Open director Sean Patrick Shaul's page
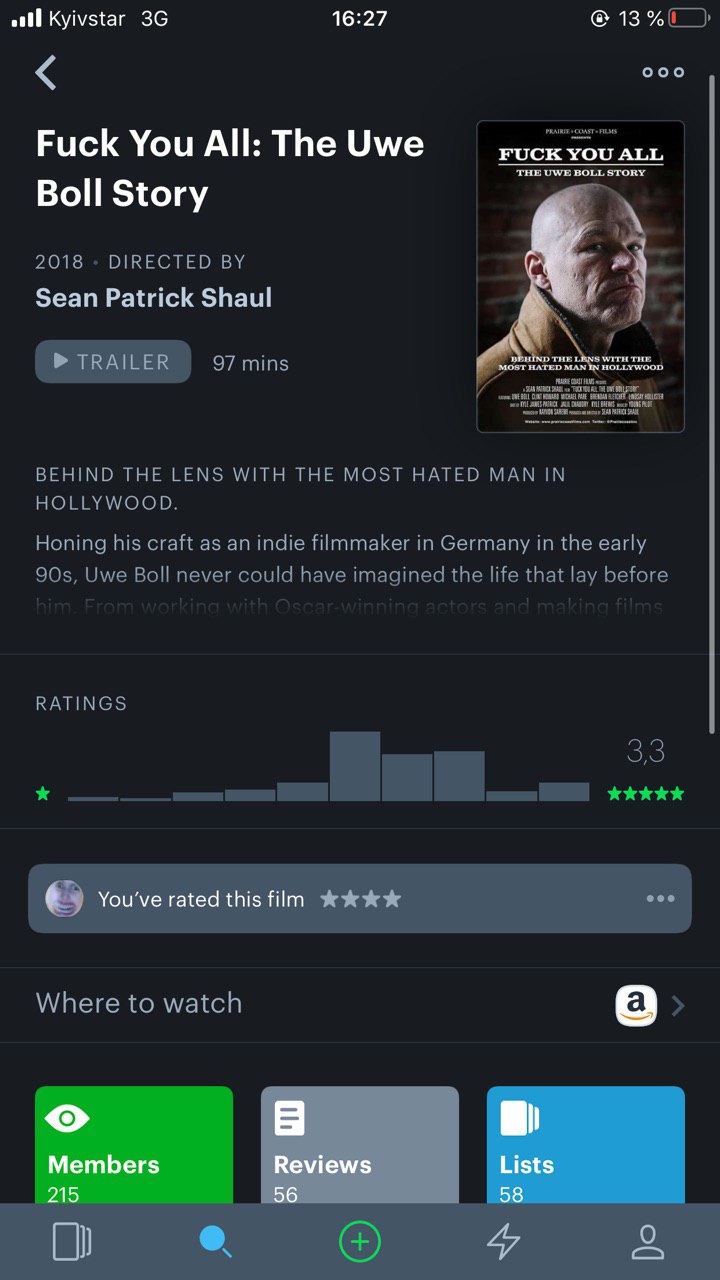This screenshot has width=720, height=1280. (154, 298)
